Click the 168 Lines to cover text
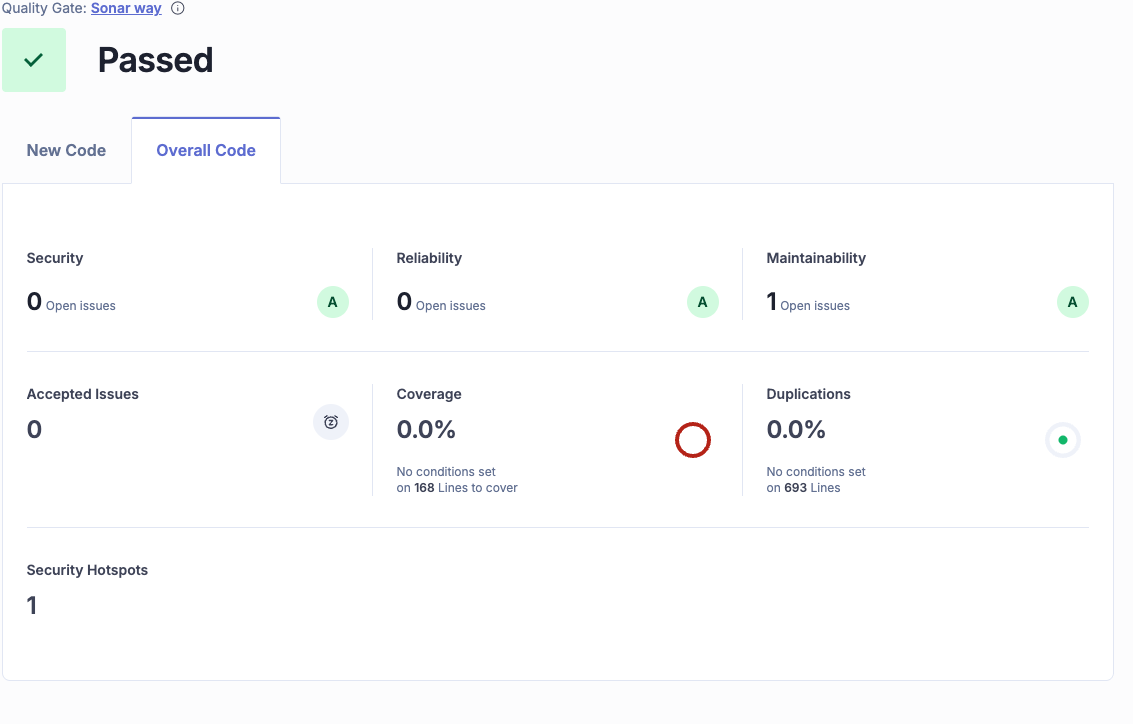 pyautogui.click(x=465, y=488)
